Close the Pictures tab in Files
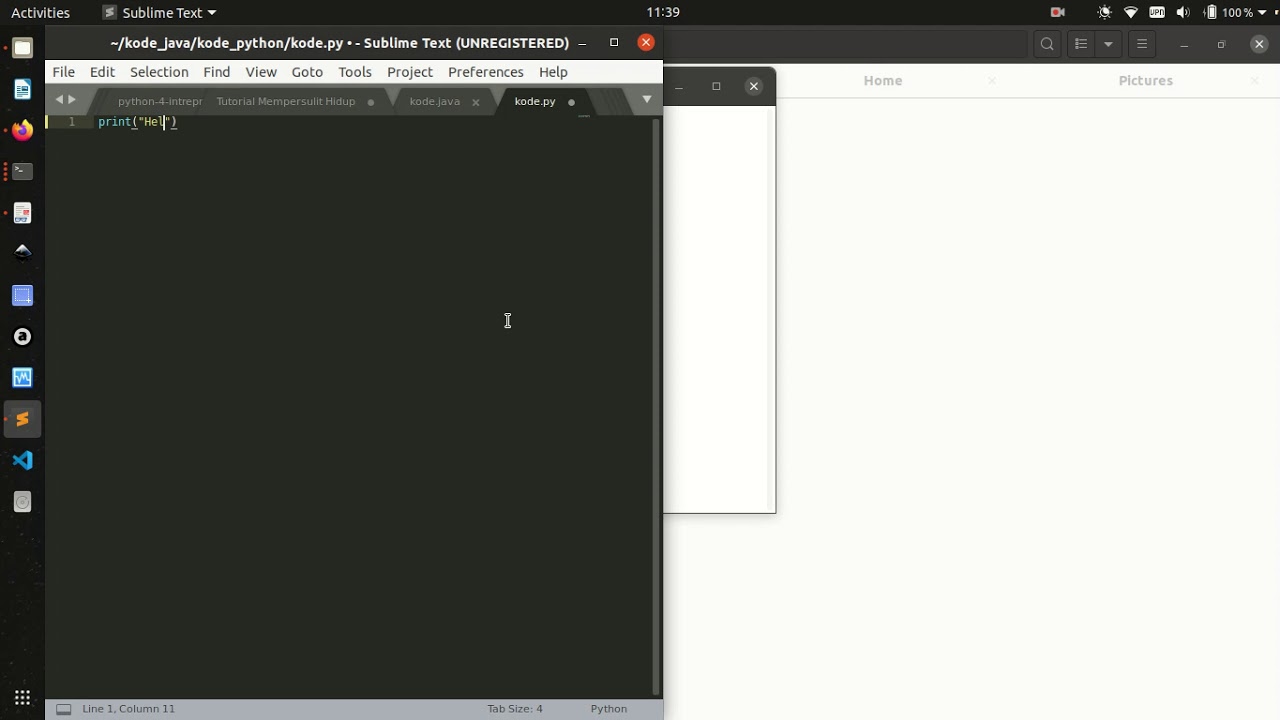 pos(1256,80)
